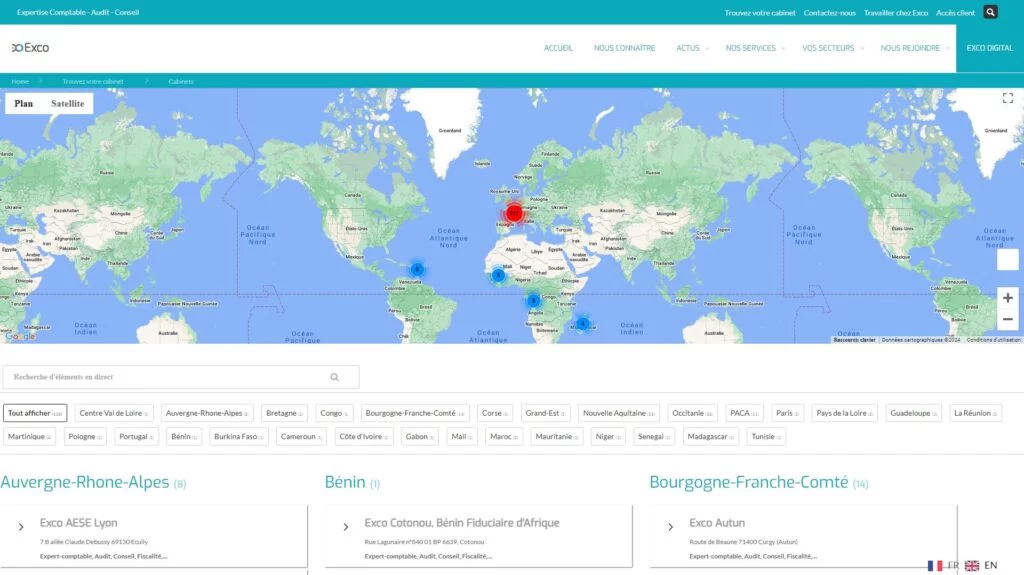Click Conditions d'utilisation on the map
Viewport: 1024px width, 575px height.
[993, 340]
